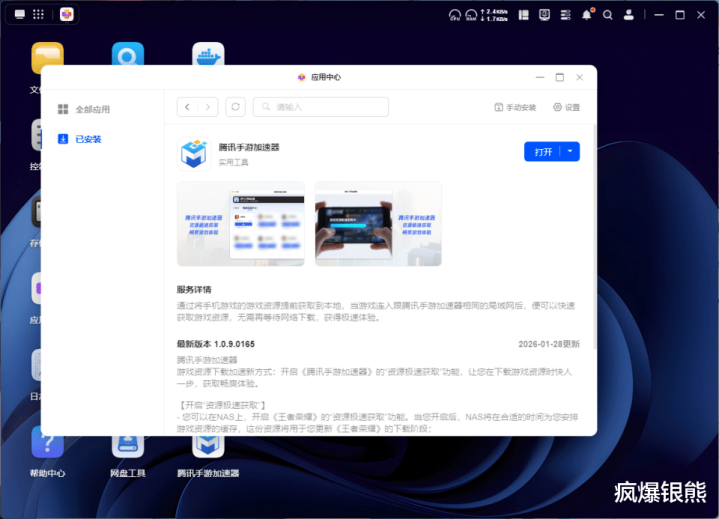The height and width of the screenshot is (519, 719).
Task: Open the monitor display icon in top bar
Action: point(544,15)
